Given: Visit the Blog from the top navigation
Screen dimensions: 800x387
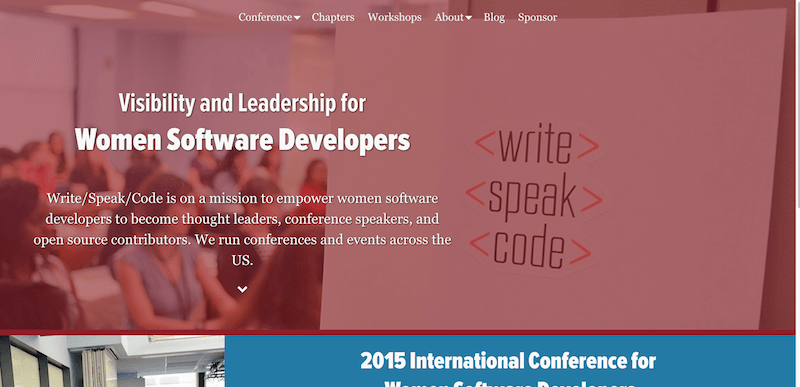Looking at the screenshot, I should 494,17.
